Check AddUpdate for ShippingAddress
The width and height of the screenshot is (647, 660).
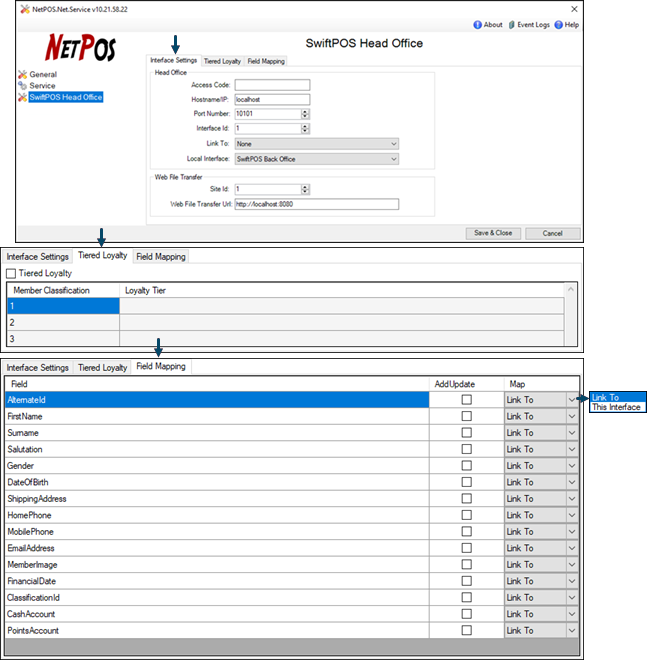pyautogui.click(x=466, y=499)
